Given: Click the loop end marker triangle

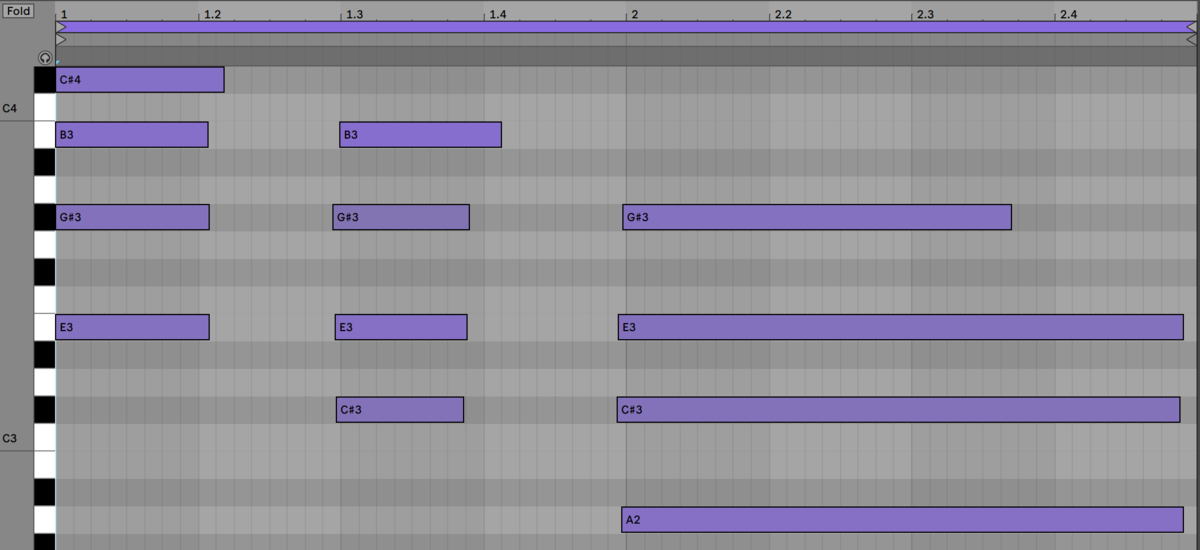Looking at the screenshot, I should pos(1190,27).
